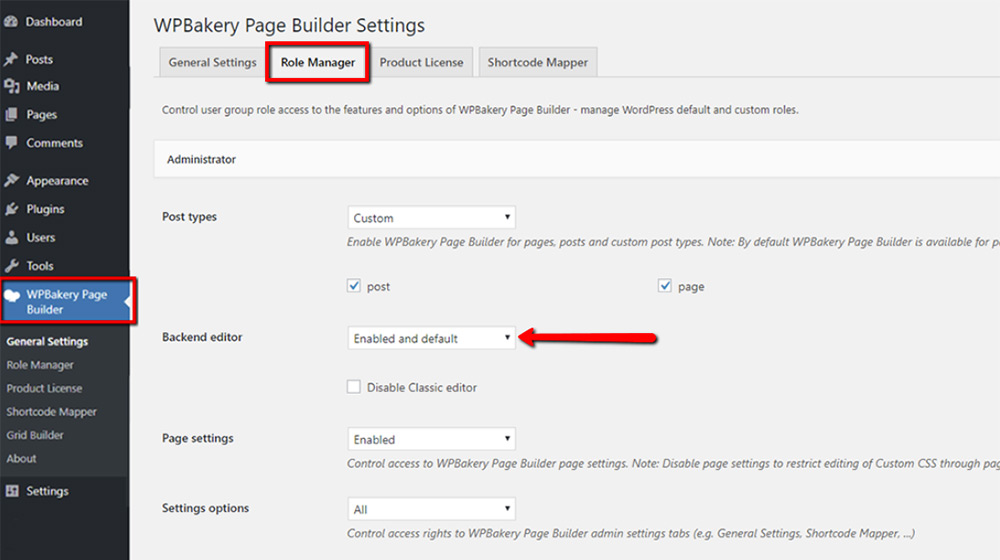Click the Comments bubble icon
1000x560 pixels.
pos(11,143)
